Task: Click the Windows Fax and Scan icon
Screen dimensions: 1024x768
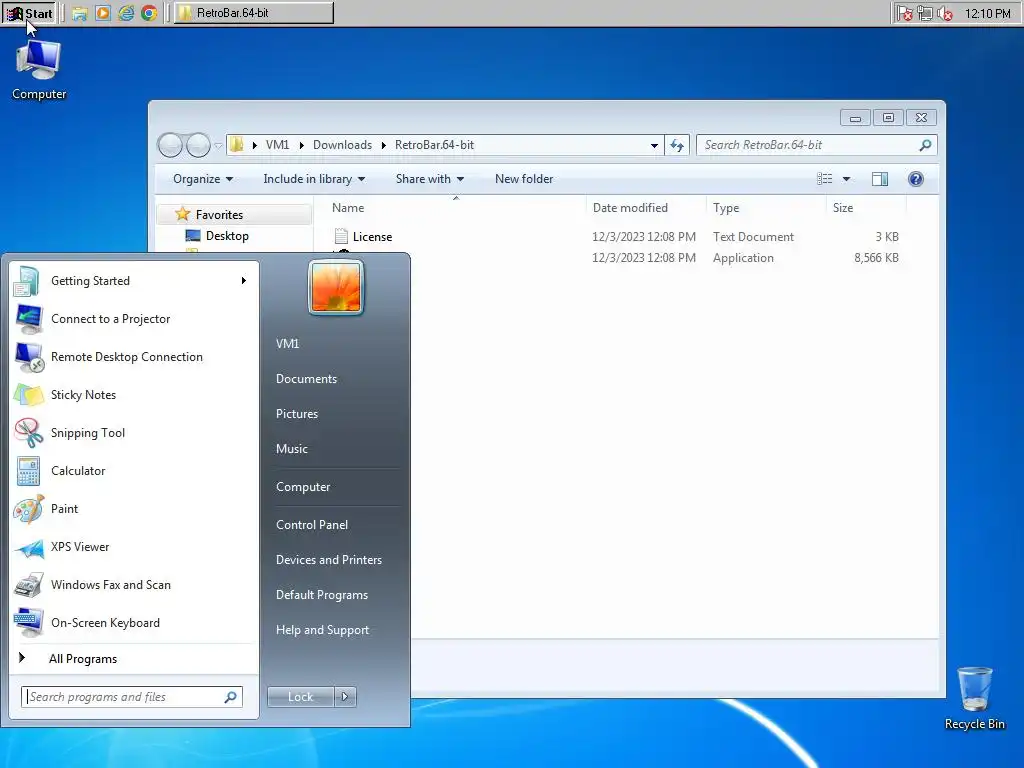Action: click(x=28, y=585)
